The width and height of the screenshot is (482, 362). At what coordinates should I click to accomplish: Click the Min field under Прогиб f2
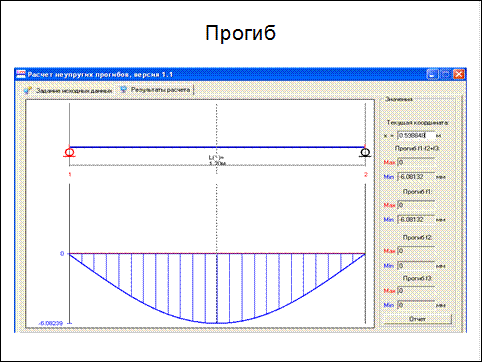pos(416,266)
